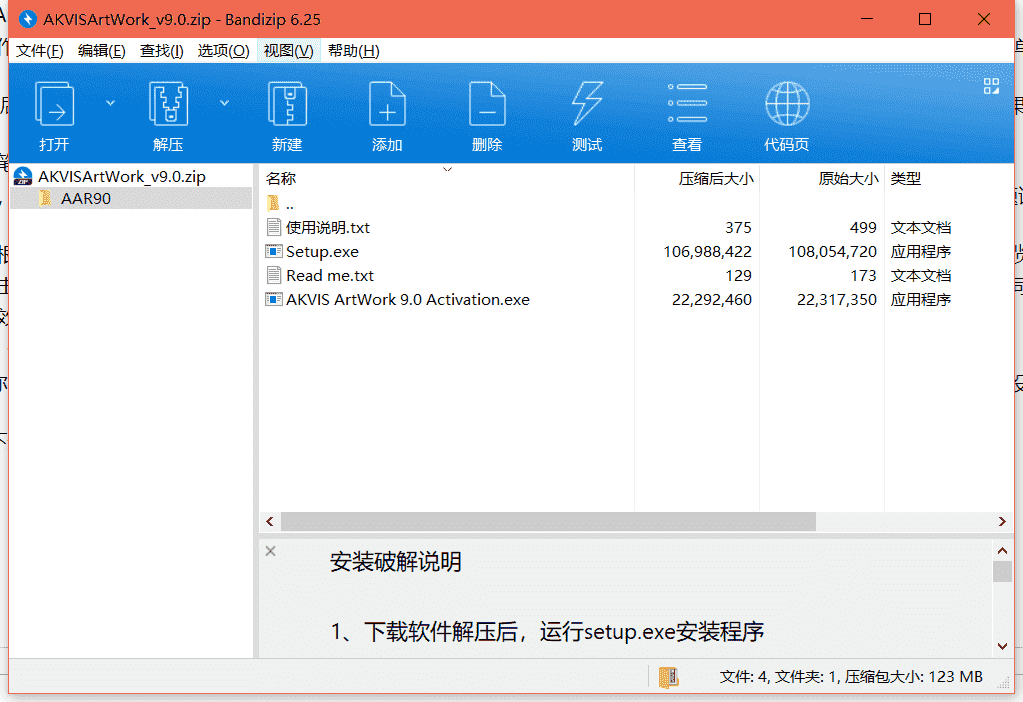This screenshot has width=1023, height=702.
Task: Click the Delete (删除) toolbar icon
Action: (487, 103)
